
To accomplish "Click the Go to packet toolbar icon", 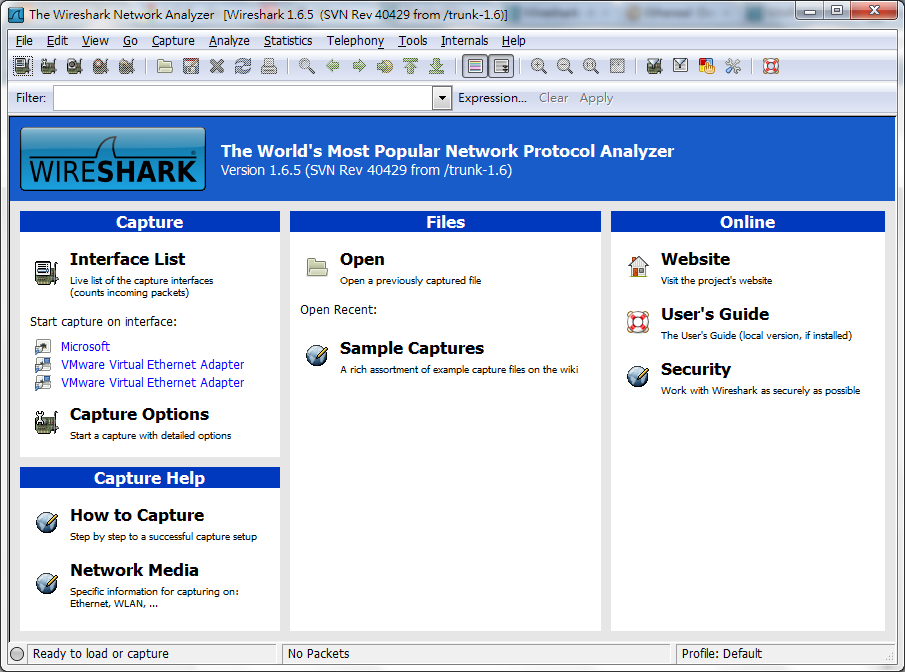I will [x=385, y=66].
